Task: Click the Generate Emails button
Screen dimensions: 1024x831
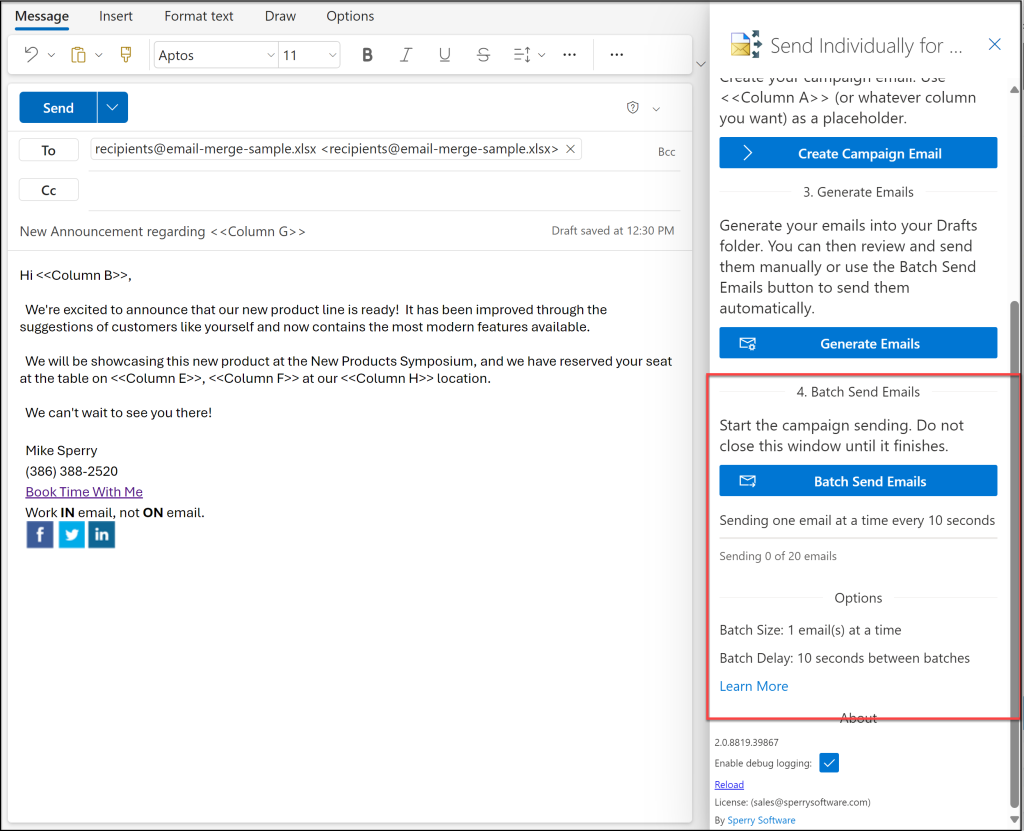Action: (x=858, y=343)
